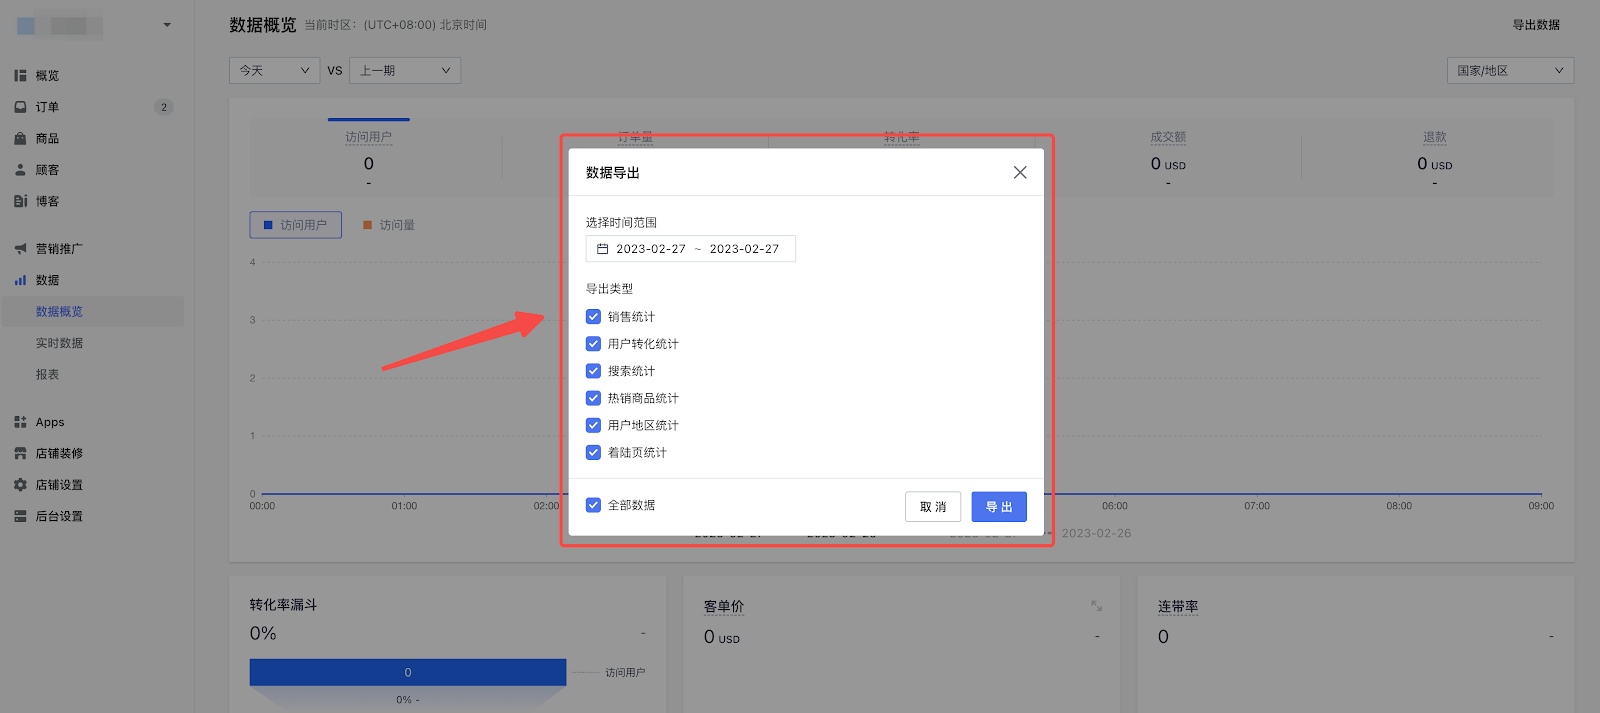Click the 订单 orders icon in sidebar
1600x713 pixels.
20,107
